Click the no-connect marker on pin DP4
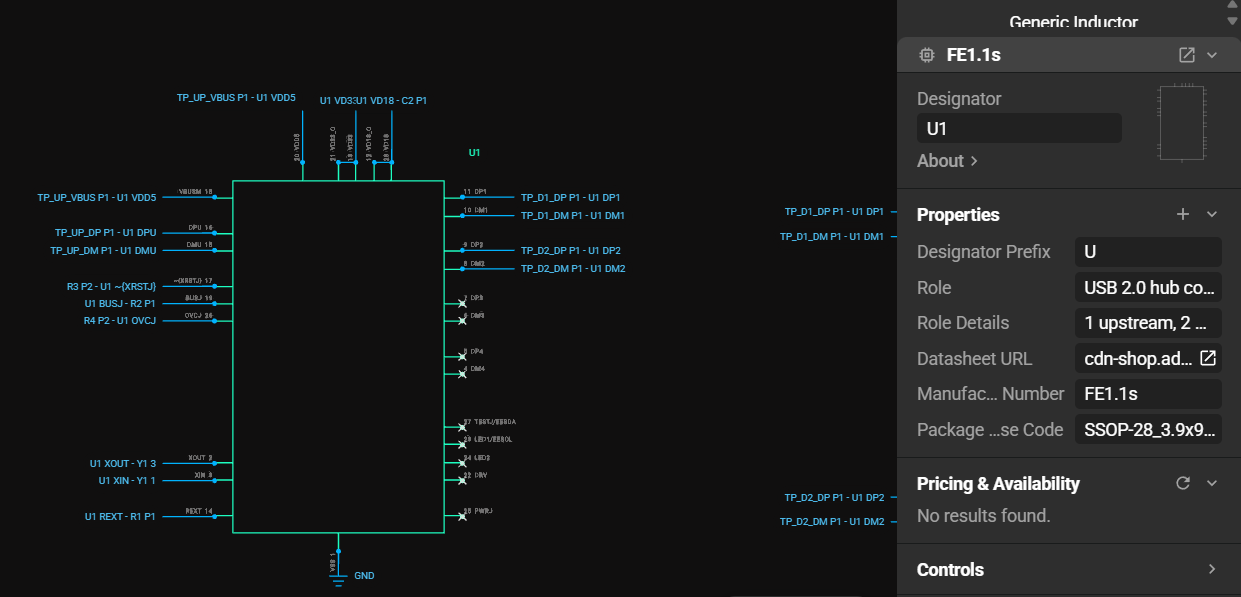This screenshot has width=1241, height=597. 462,356
